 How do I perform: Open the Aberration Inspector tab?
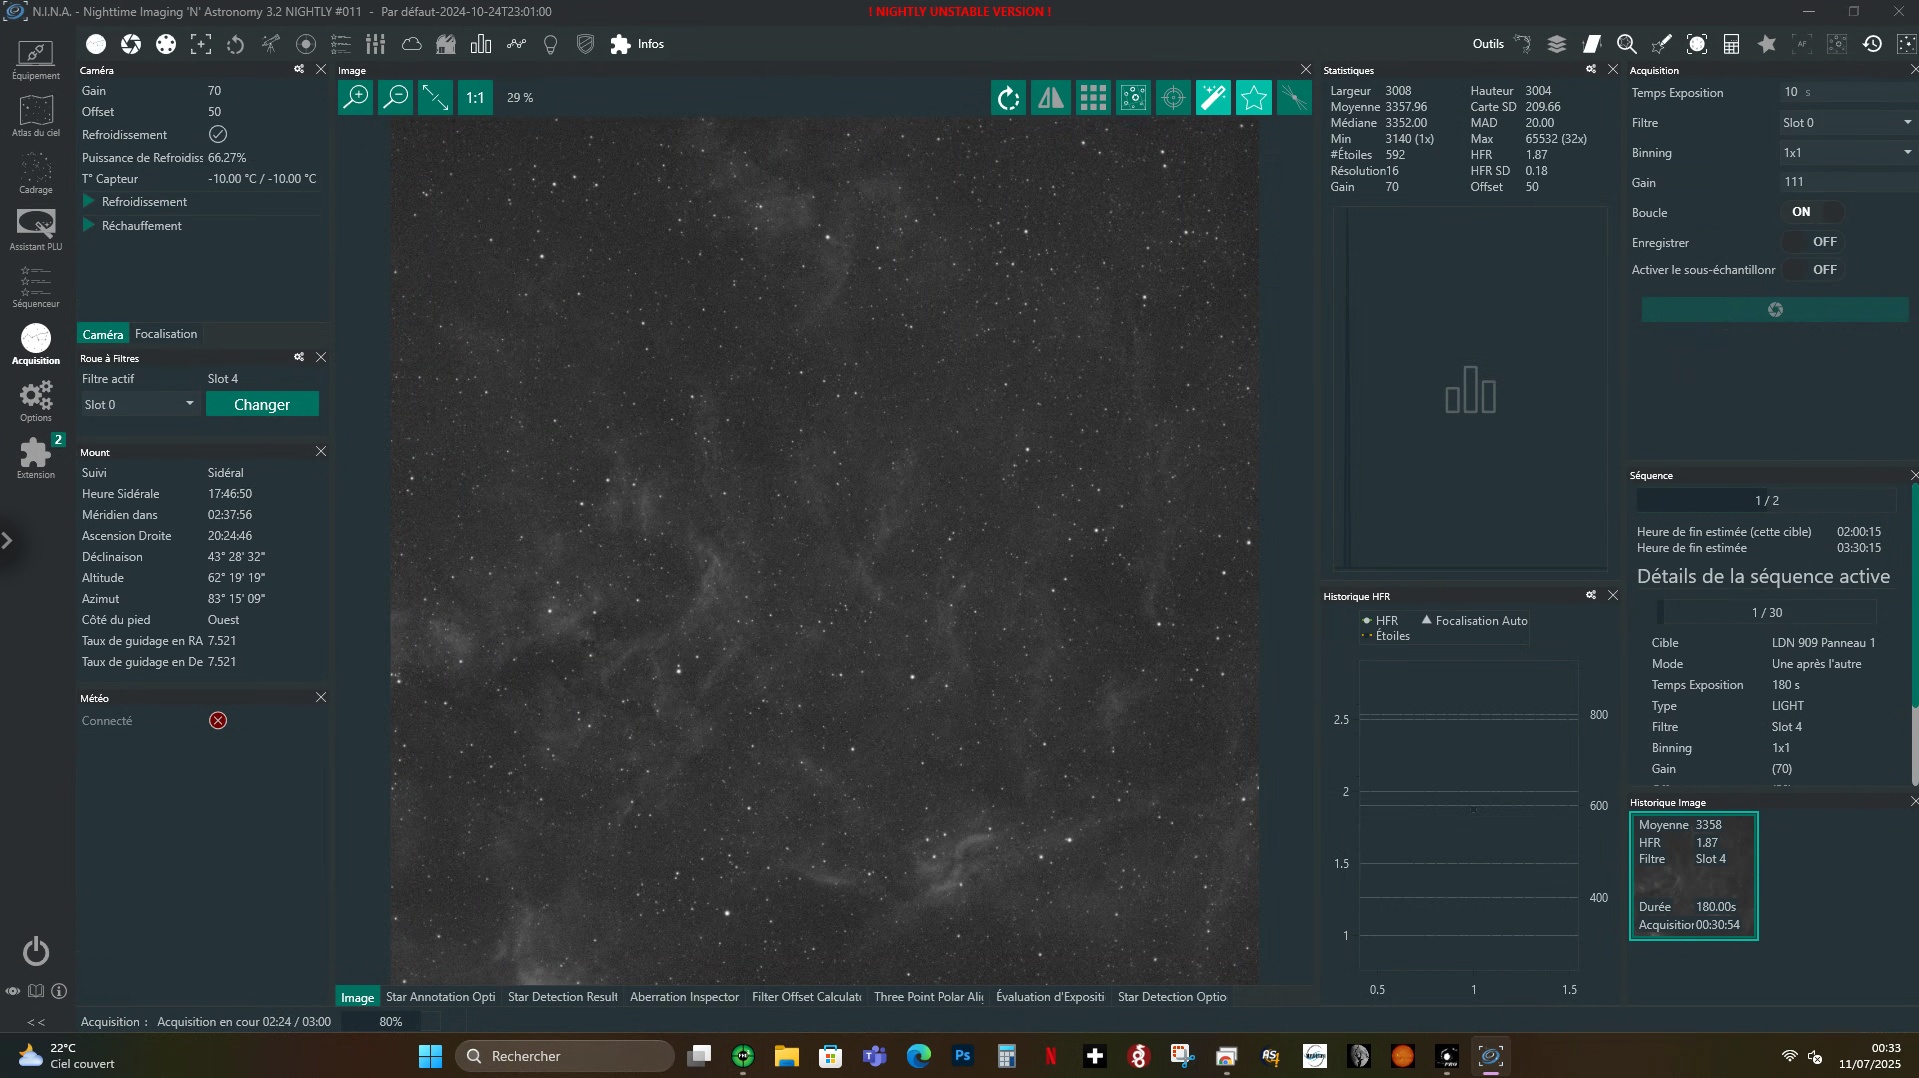click(684, 996)
